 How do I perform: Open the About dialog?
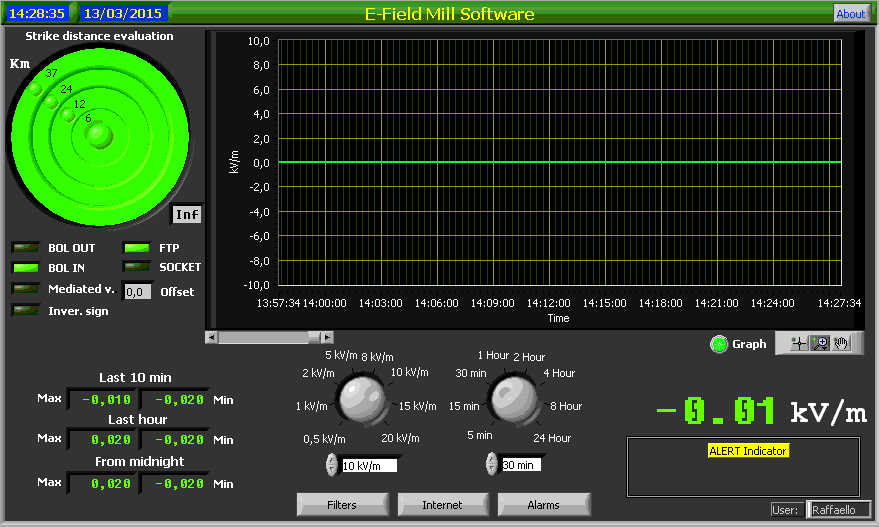[850, 13]
